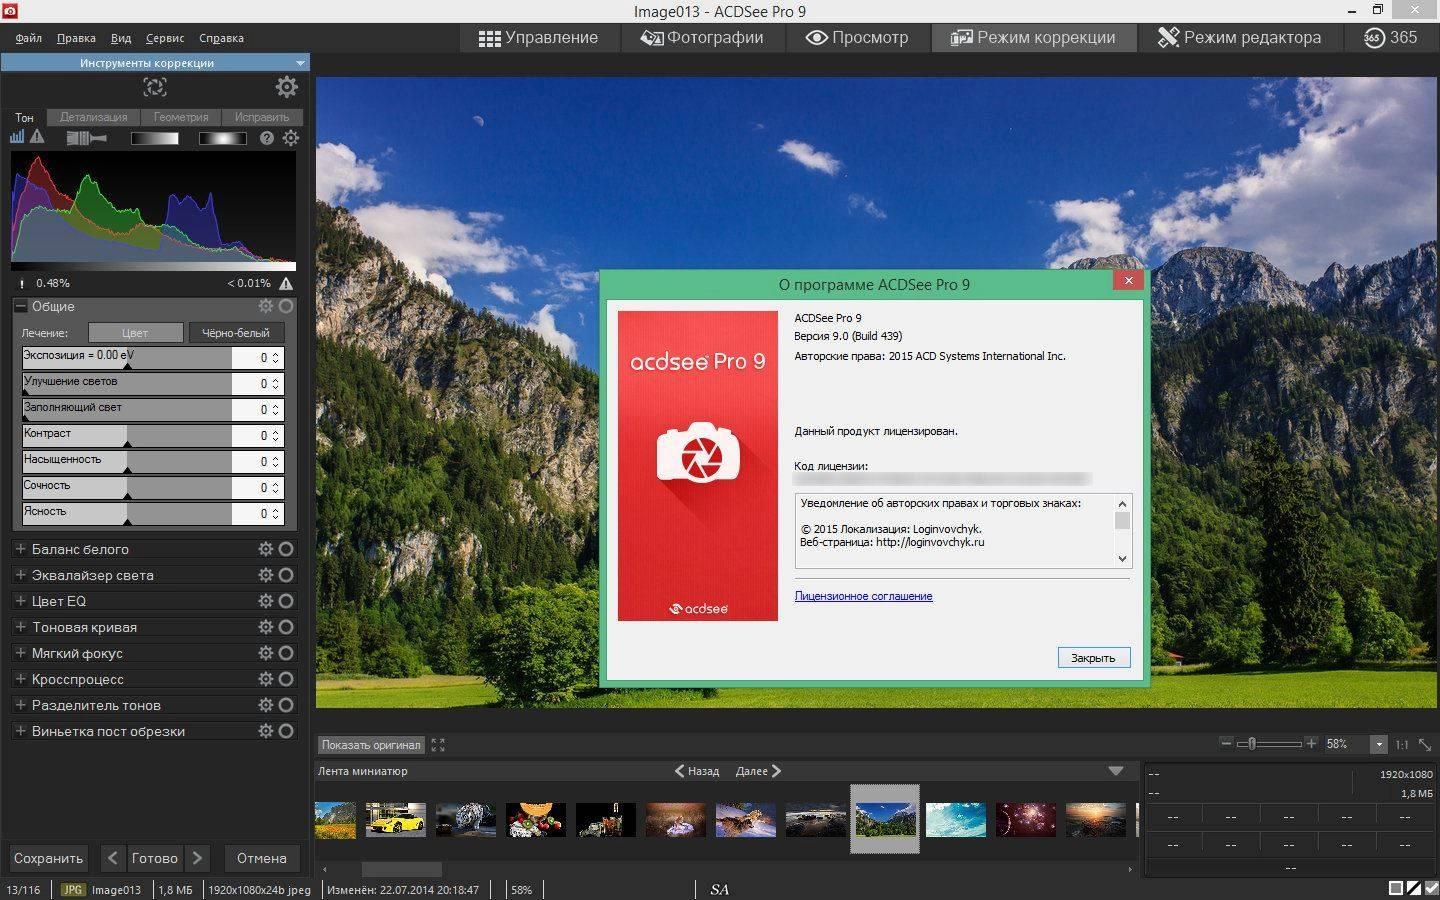Open the Детализация tab

pyautogui.click(x=93, y=117)
